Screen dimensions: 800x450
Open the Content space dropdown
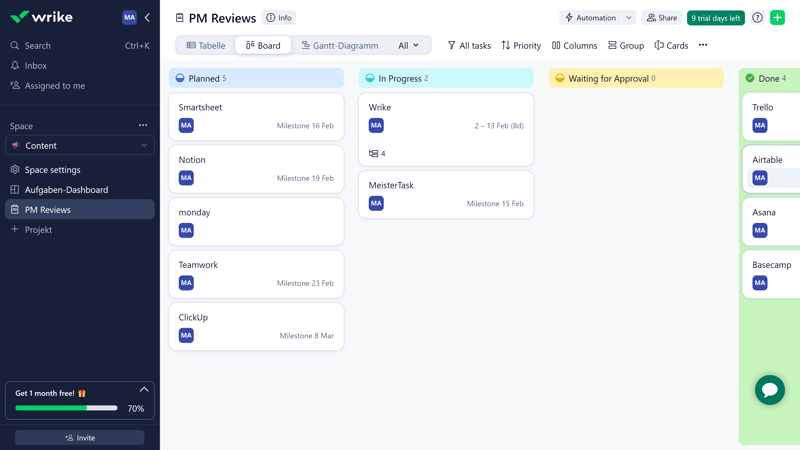pos(80,145)
